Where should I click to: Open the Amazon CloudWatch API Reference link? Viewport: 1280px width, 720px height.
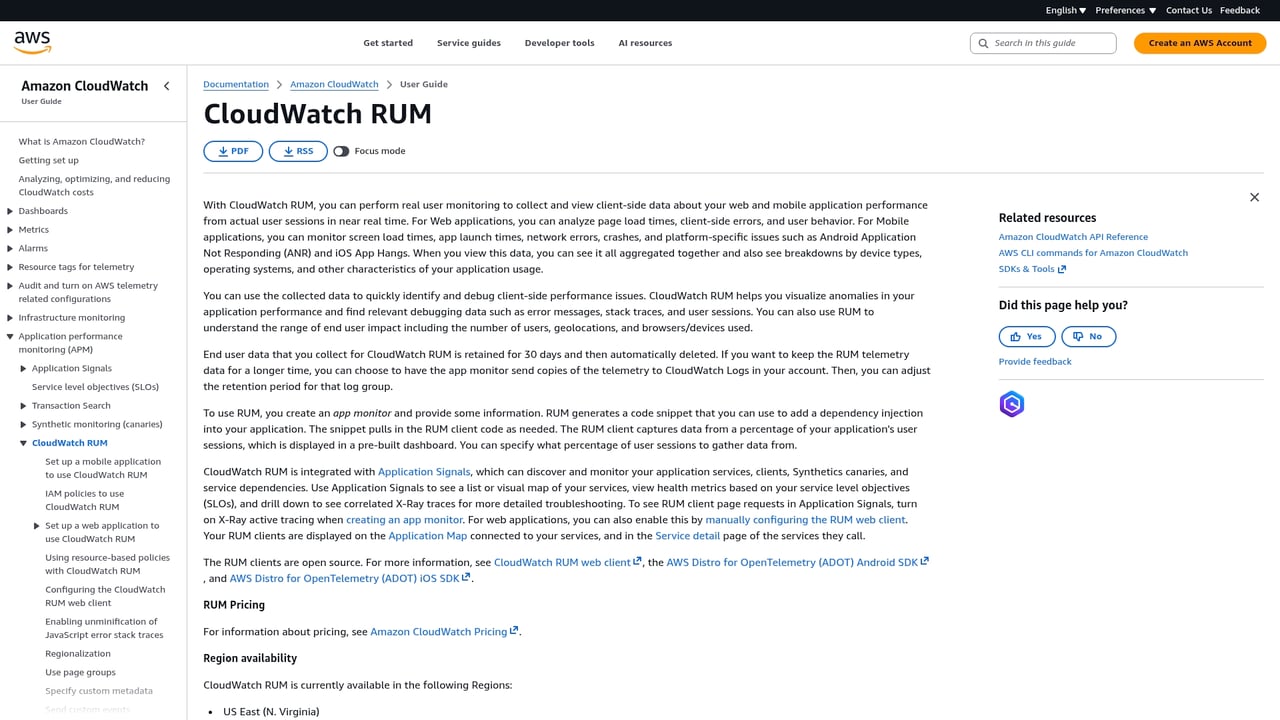[1073, 237]
